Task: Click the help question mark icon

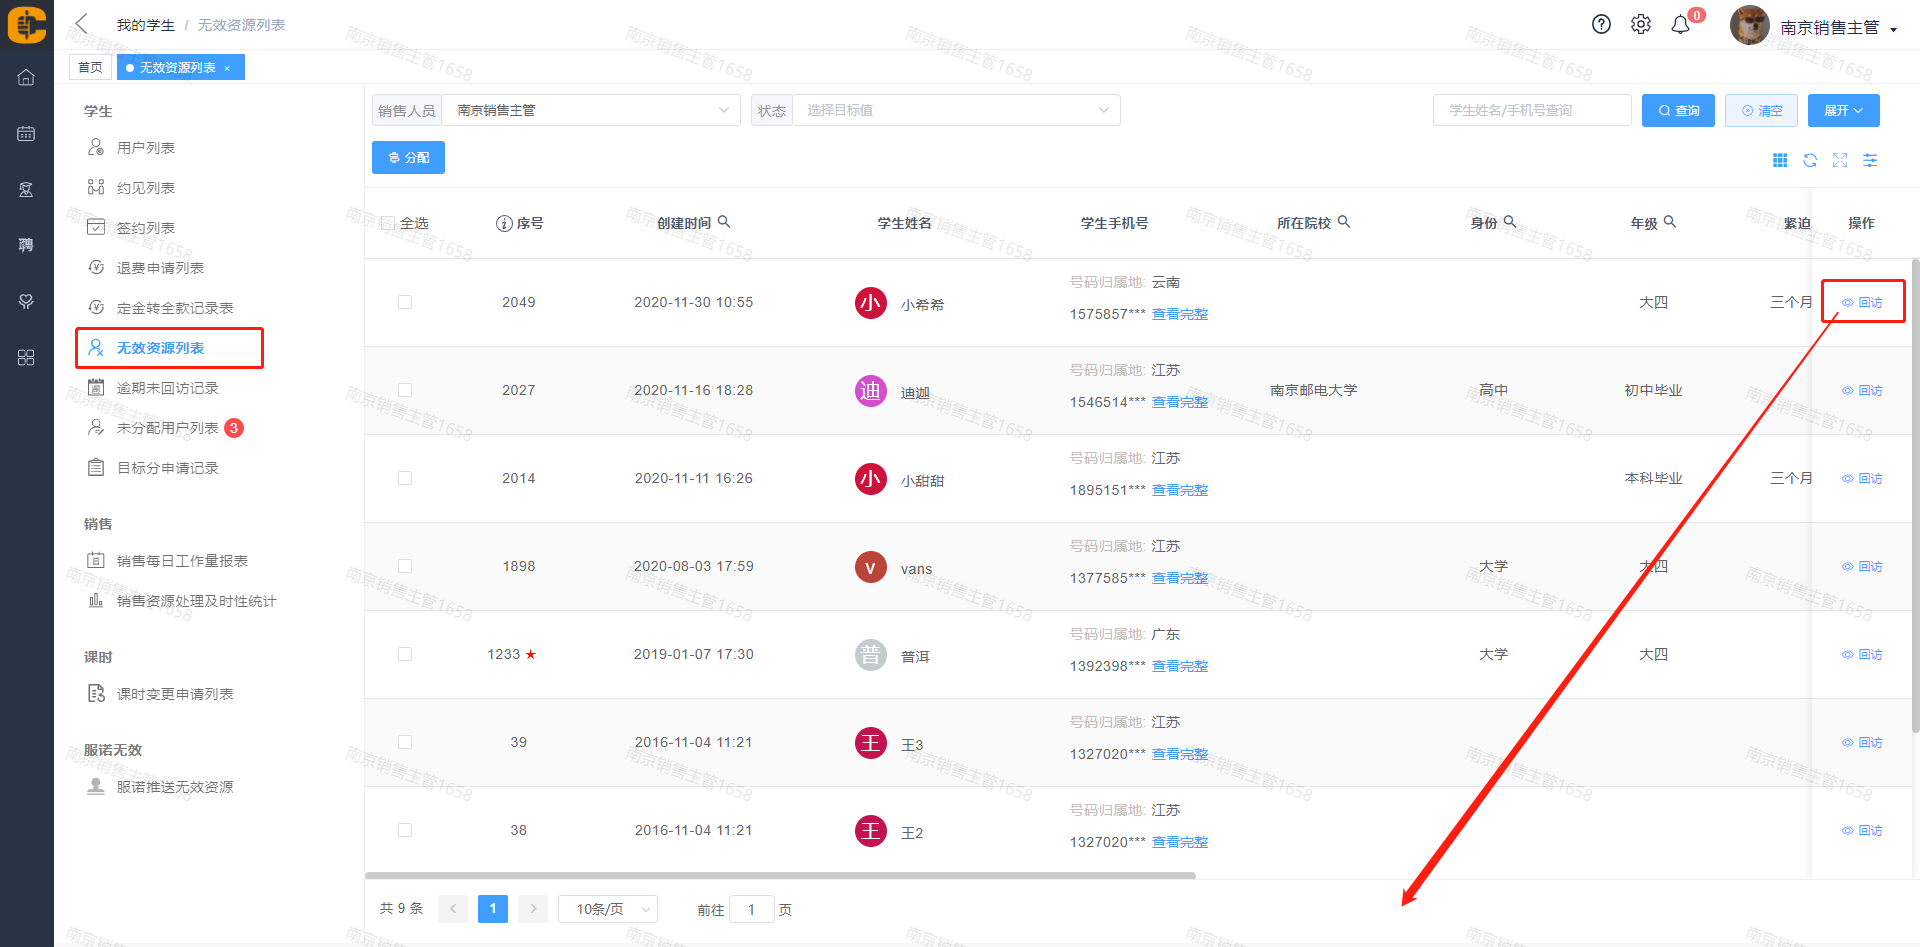Action: 1601,25
